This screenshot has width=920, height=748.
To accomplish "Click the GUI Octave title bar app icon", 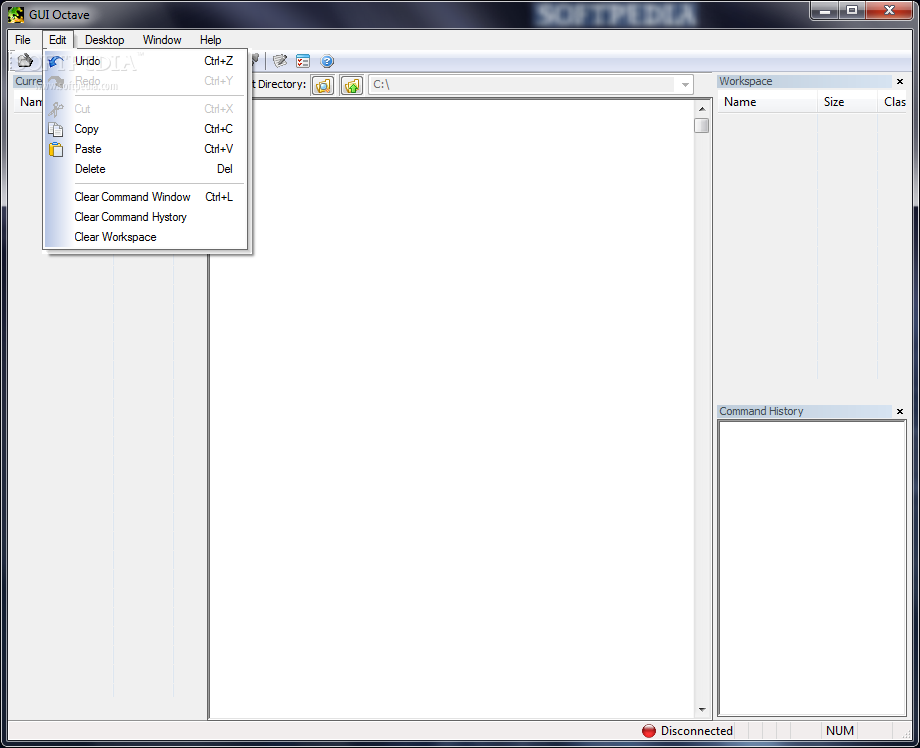I will click(16, 15).
